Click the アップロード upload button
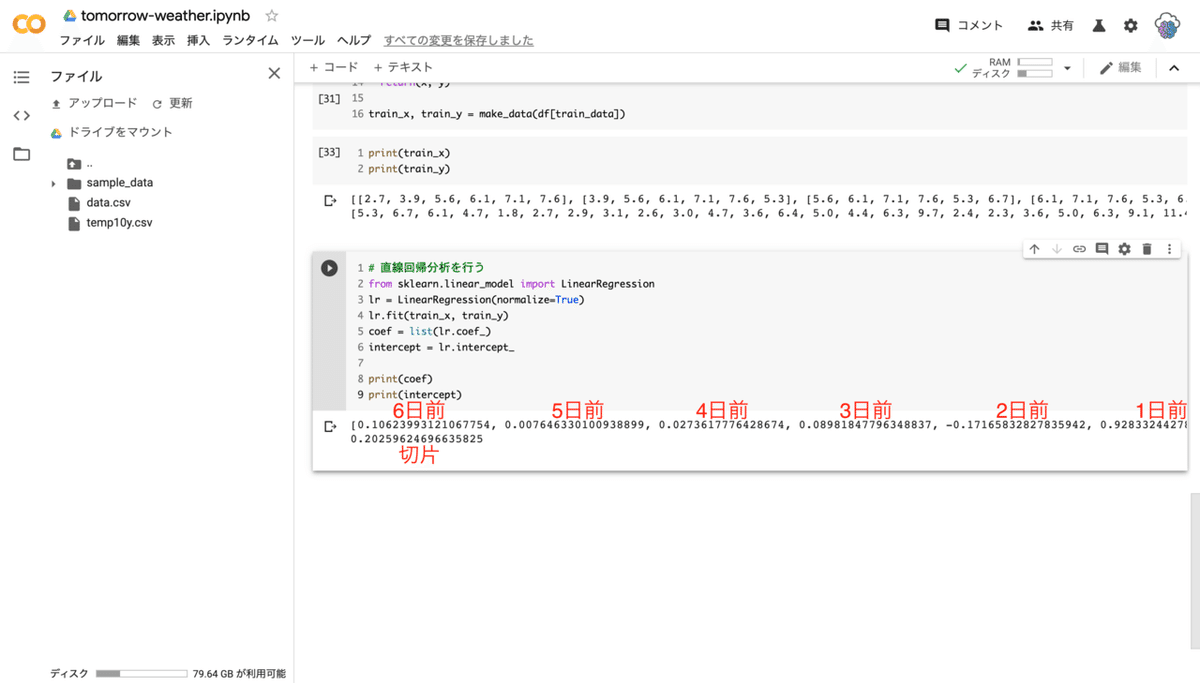 coord(94,103)
